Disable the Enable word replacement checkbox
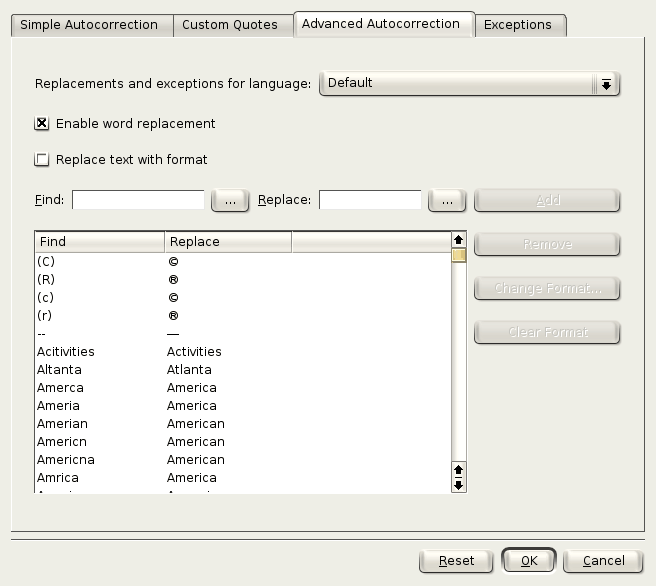 pos(42,124)
